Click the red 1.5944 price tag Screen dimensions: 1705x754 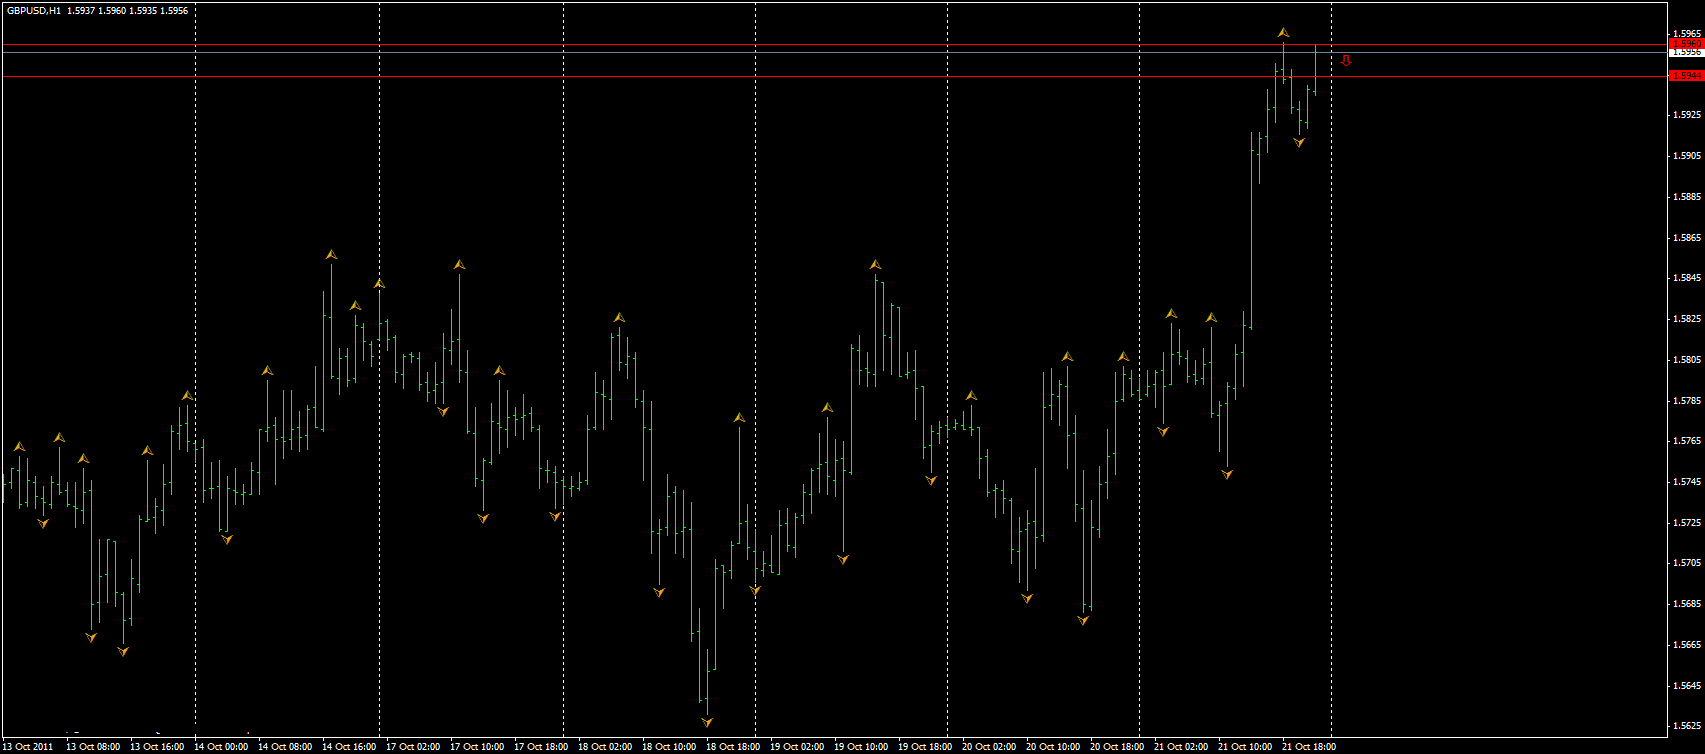(x=1686, y=76)
